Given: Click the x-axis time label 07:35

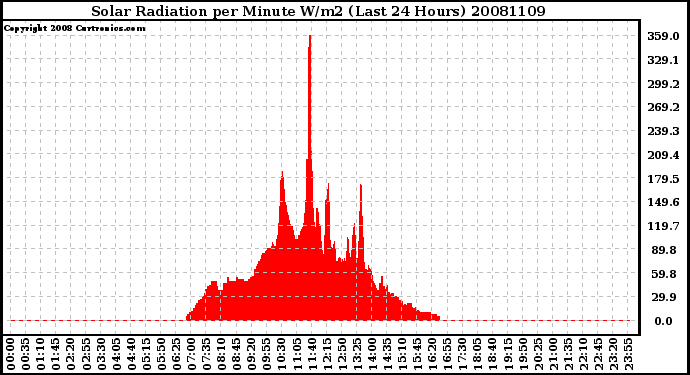Looking at the screenshot, I should (x=206, y=354).
